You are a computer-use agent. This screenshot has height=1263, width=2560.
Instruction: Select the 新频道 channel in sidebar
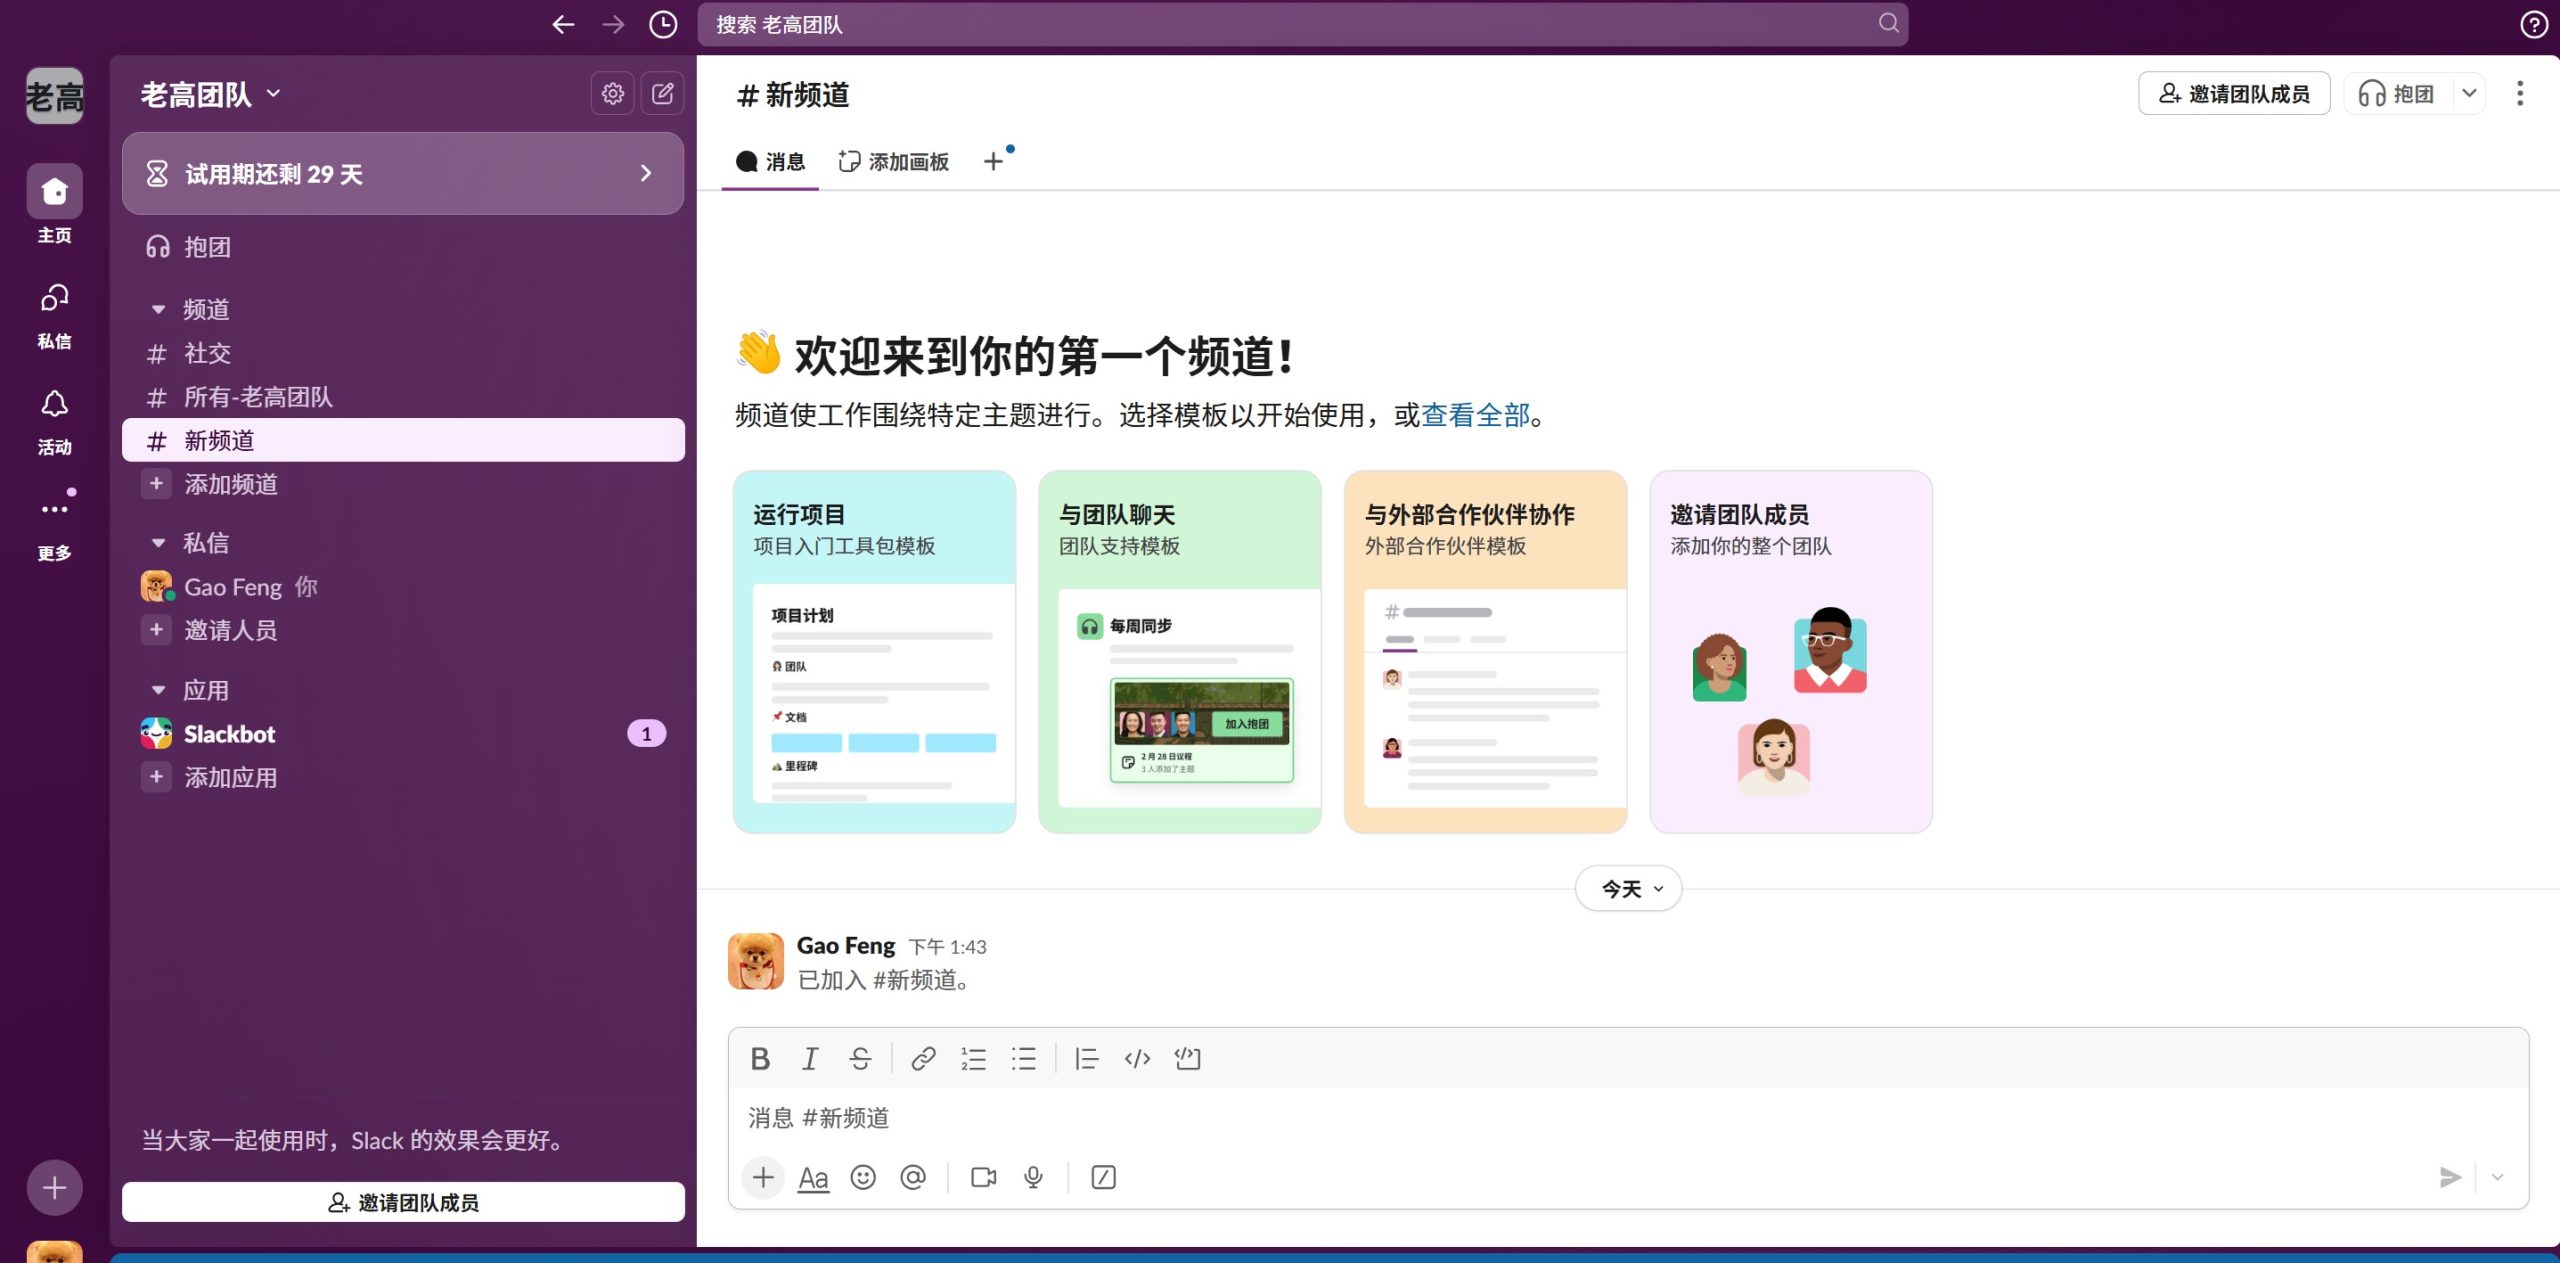tap(403, 440)
